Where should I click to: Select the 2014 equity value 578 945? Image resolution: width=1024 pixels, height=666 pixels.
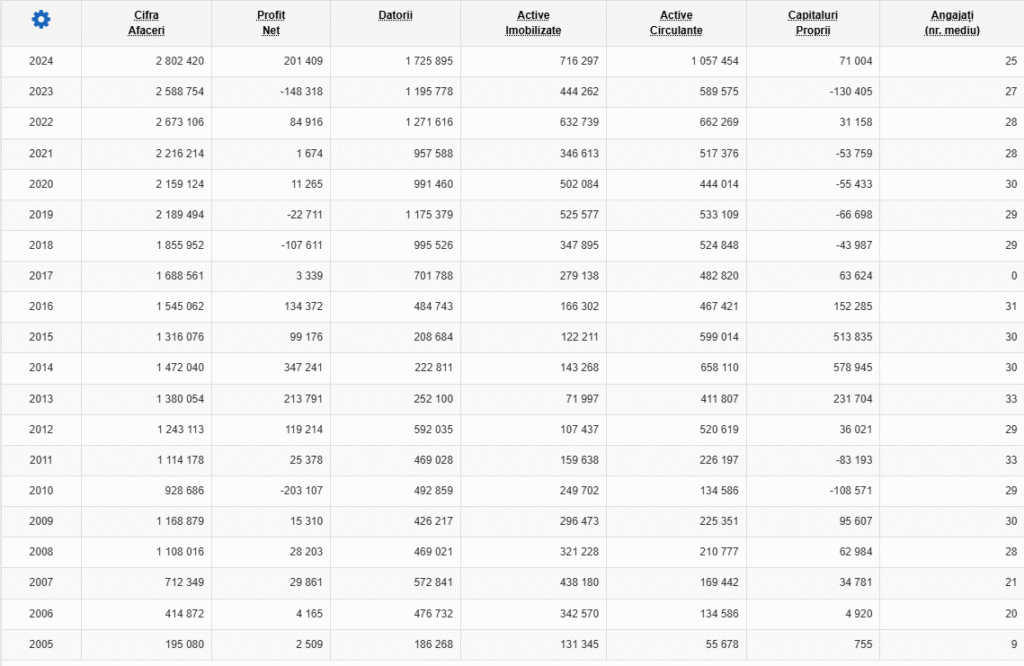tap(849, 368)
